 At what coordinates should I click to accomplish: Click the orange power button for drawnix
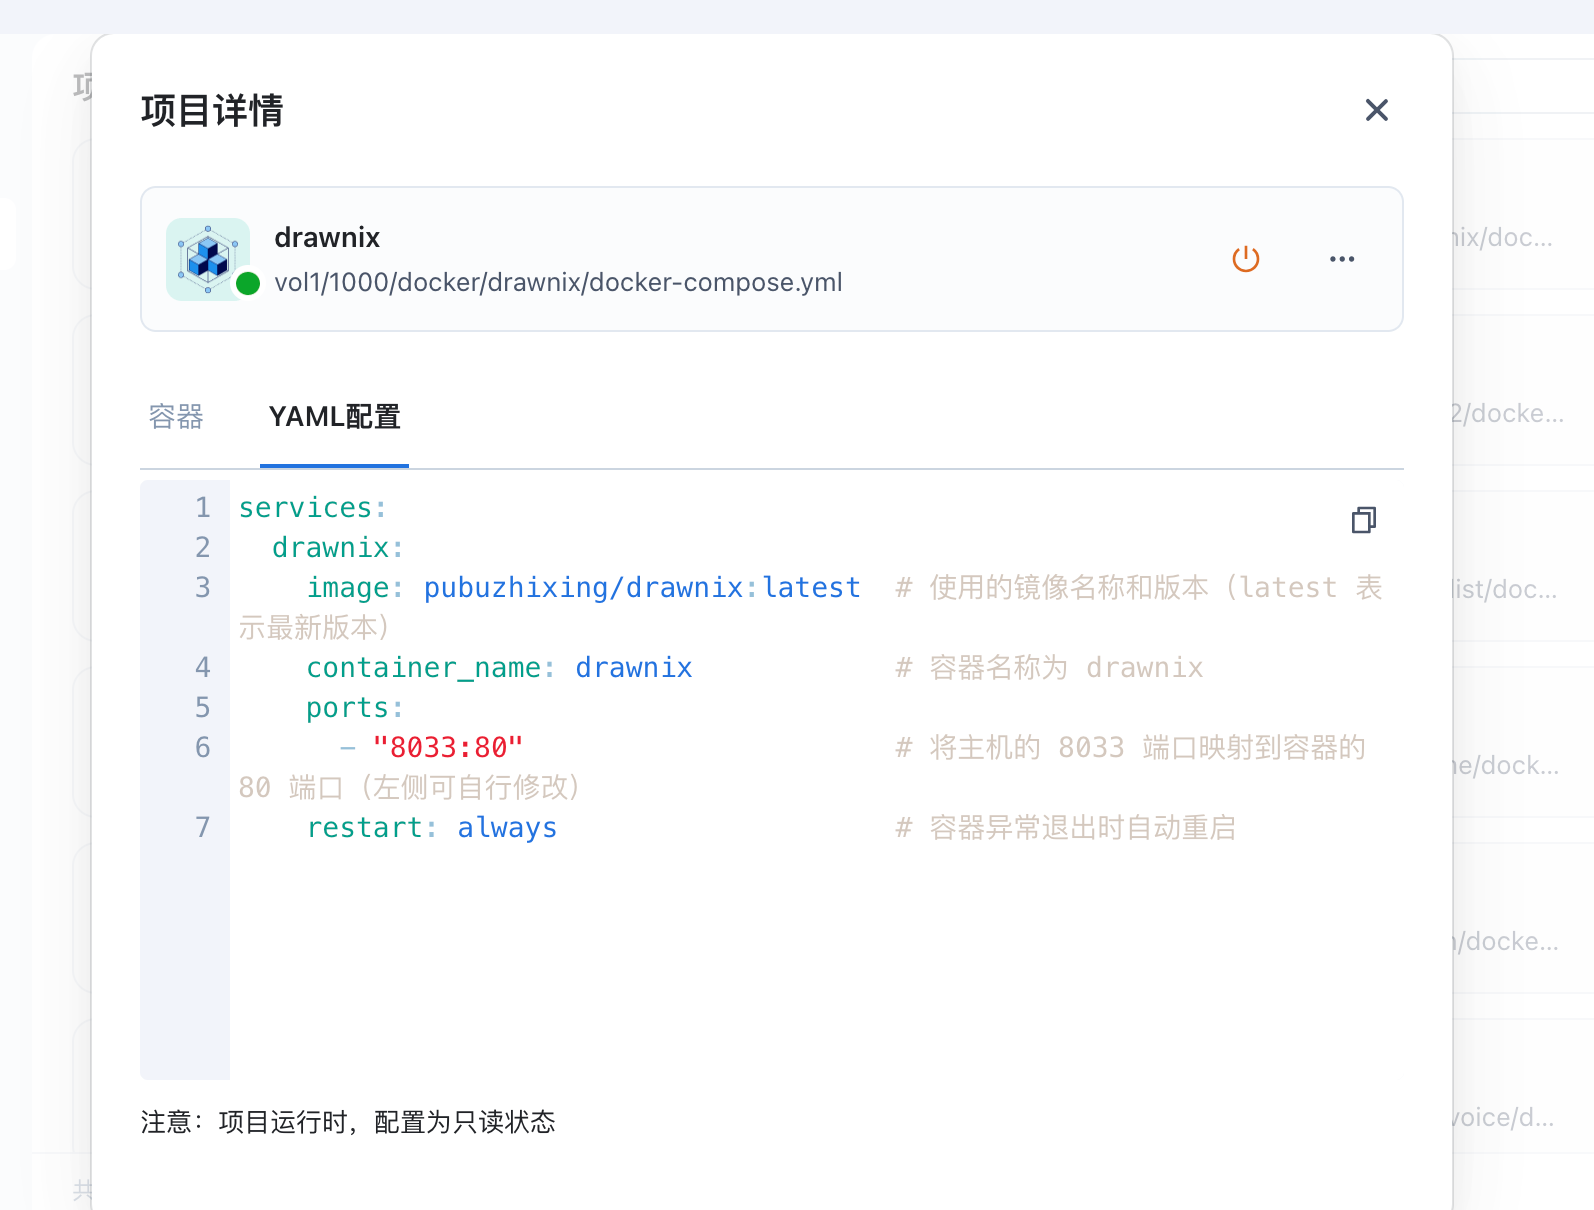pyautogui.click(x=1245, y=259)
